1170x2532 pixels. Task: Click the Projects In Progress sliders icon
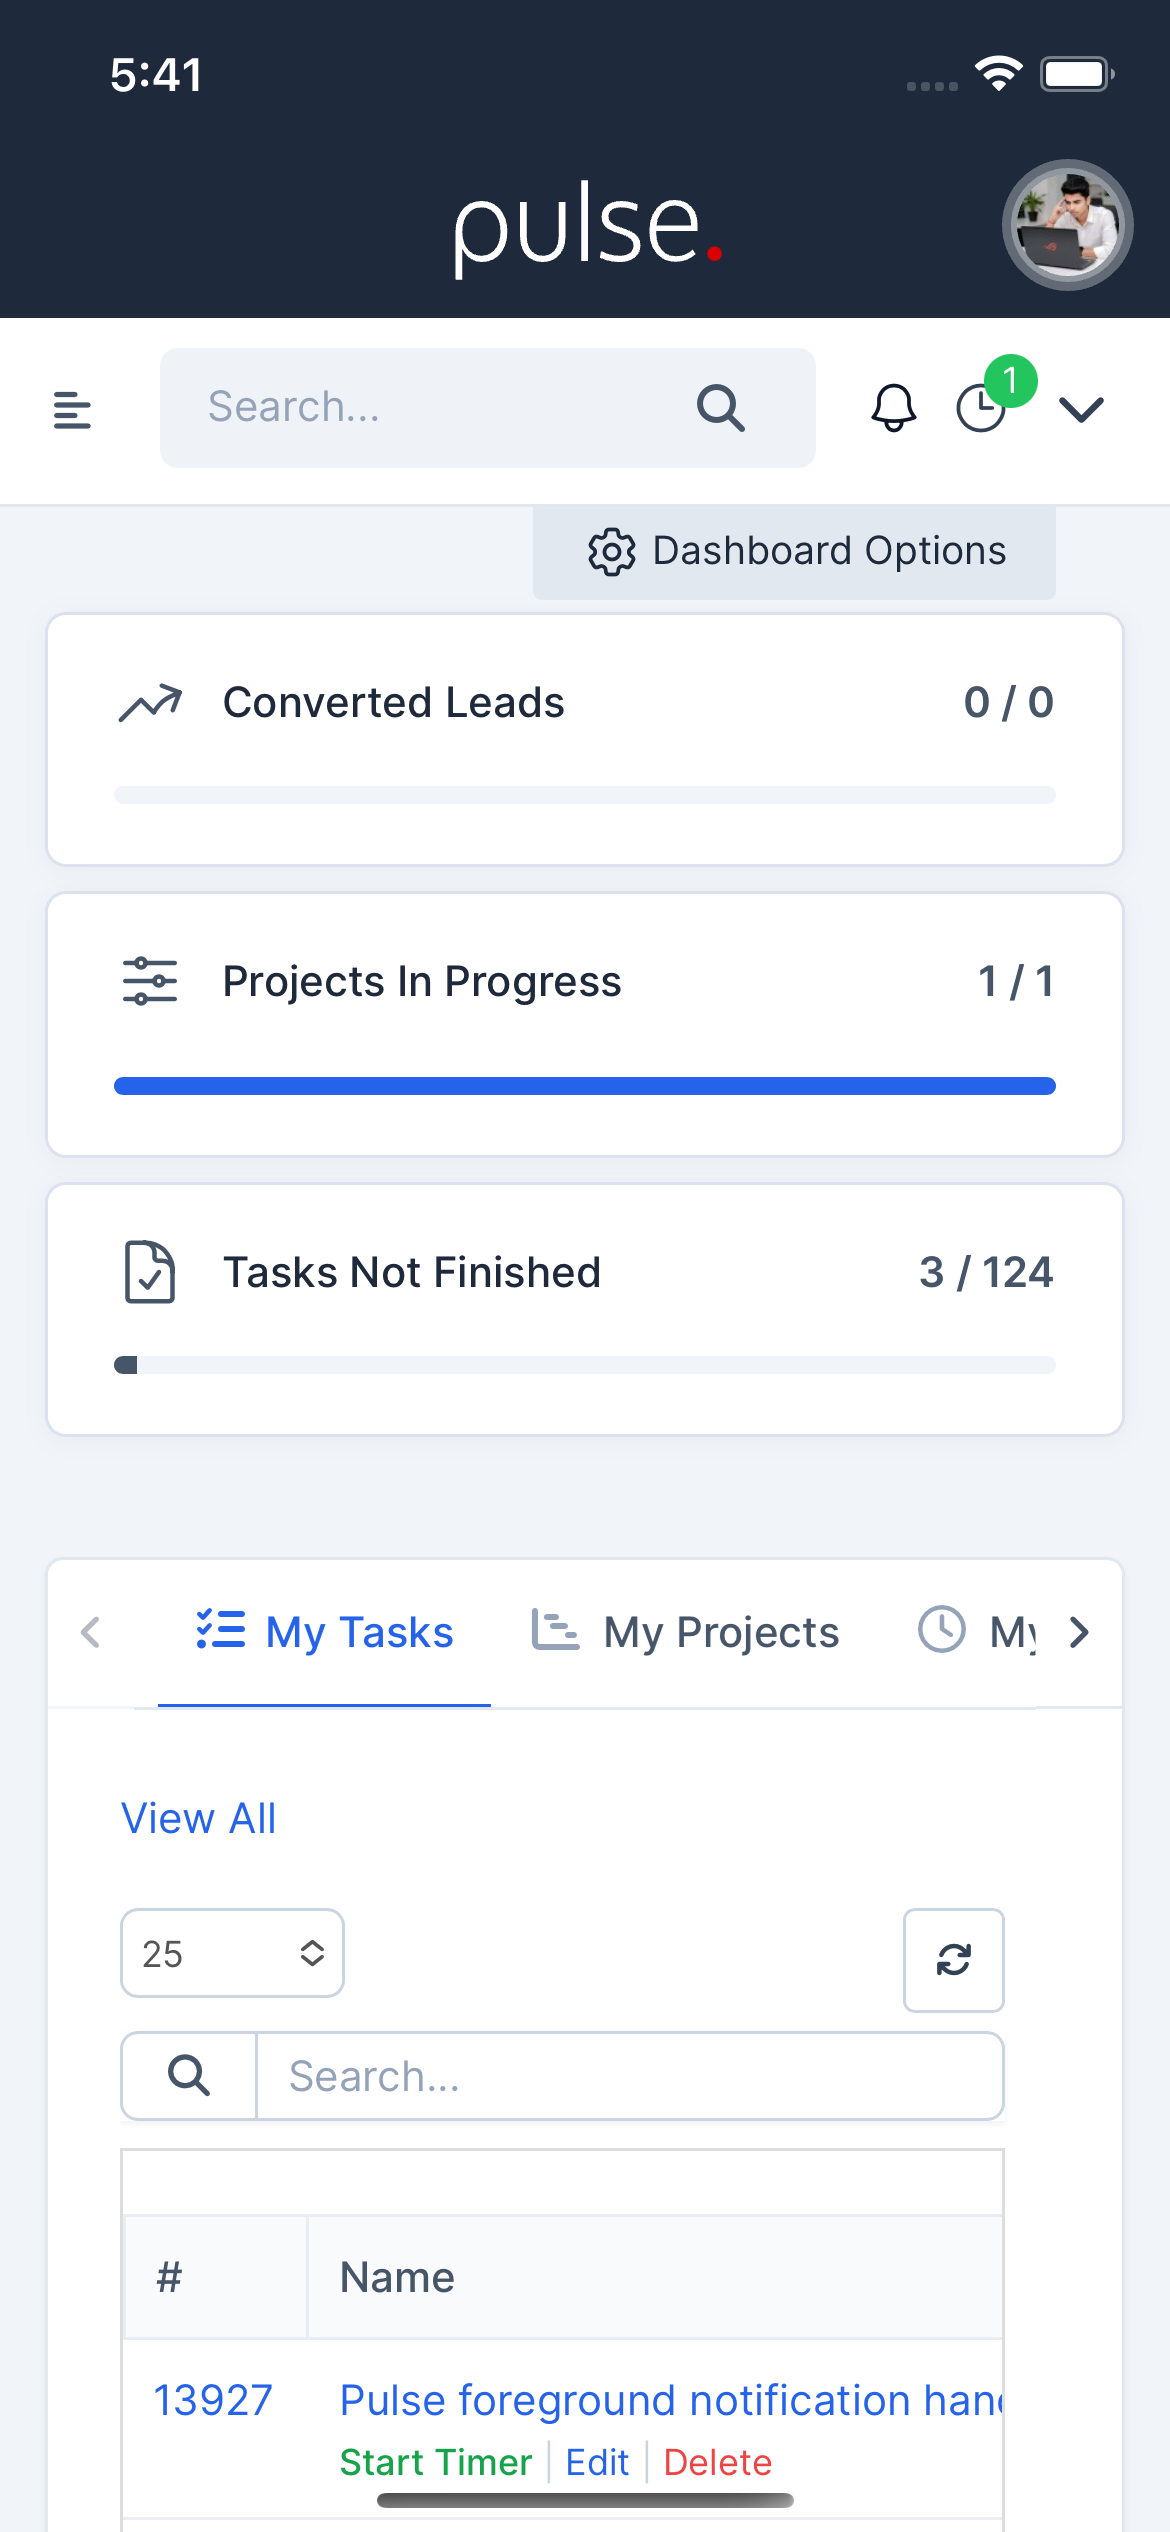click(148, 981)
